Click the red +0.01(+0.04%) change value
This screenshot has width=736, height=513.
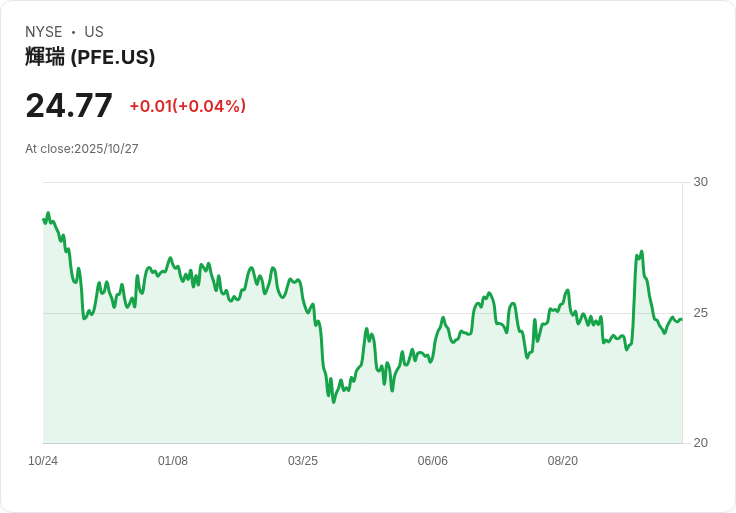(x=187, y=106)
